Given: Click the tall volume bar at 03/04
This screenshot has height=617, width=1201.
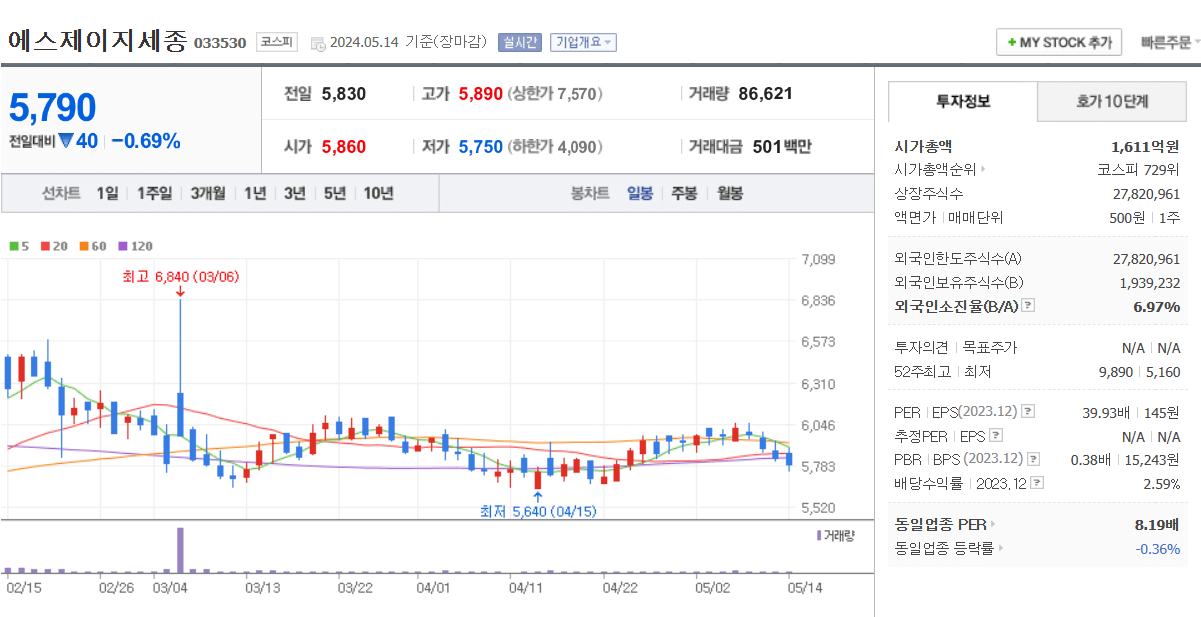Looking at the screenshot, I should coord(181,549).
